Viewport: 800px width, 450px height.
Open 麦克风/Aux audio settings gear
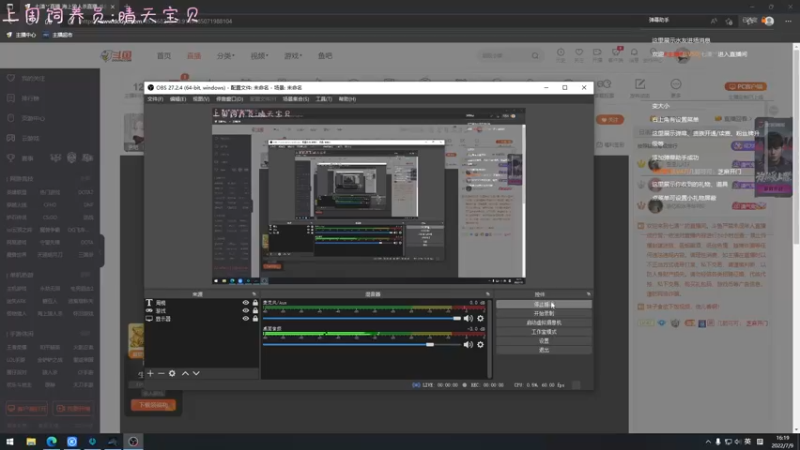point(480,318)
